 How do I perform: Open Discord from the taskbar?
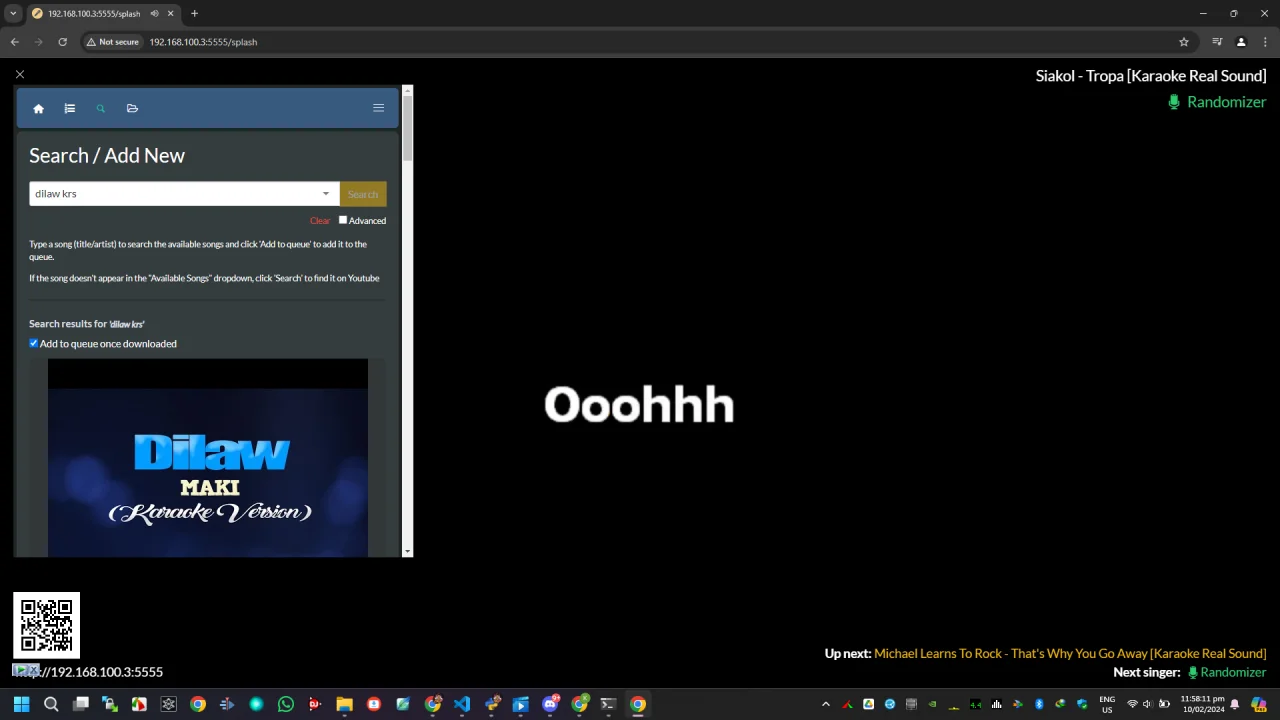tap(550, 704)
